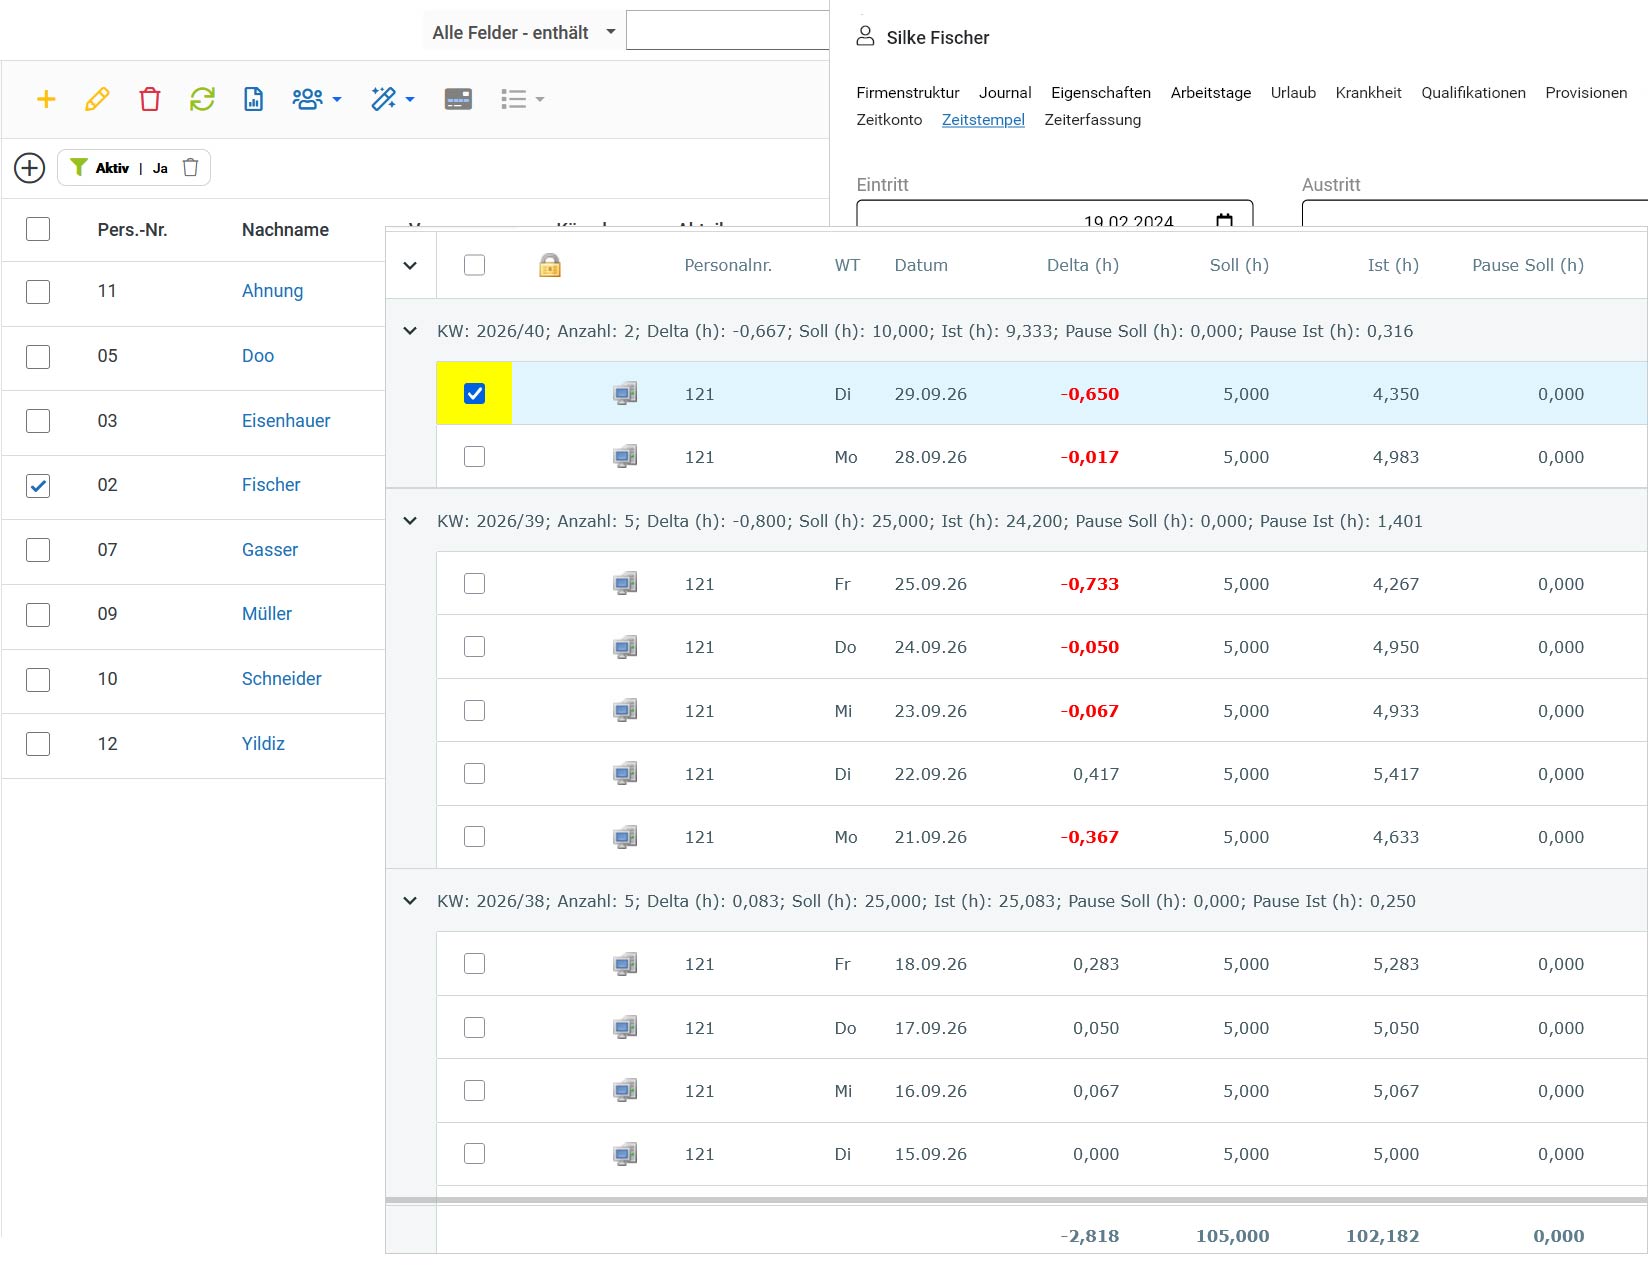The image size is (1648, 1265).
Task: Open the Zeitkonto tab
Action: (x=889, y=120)
